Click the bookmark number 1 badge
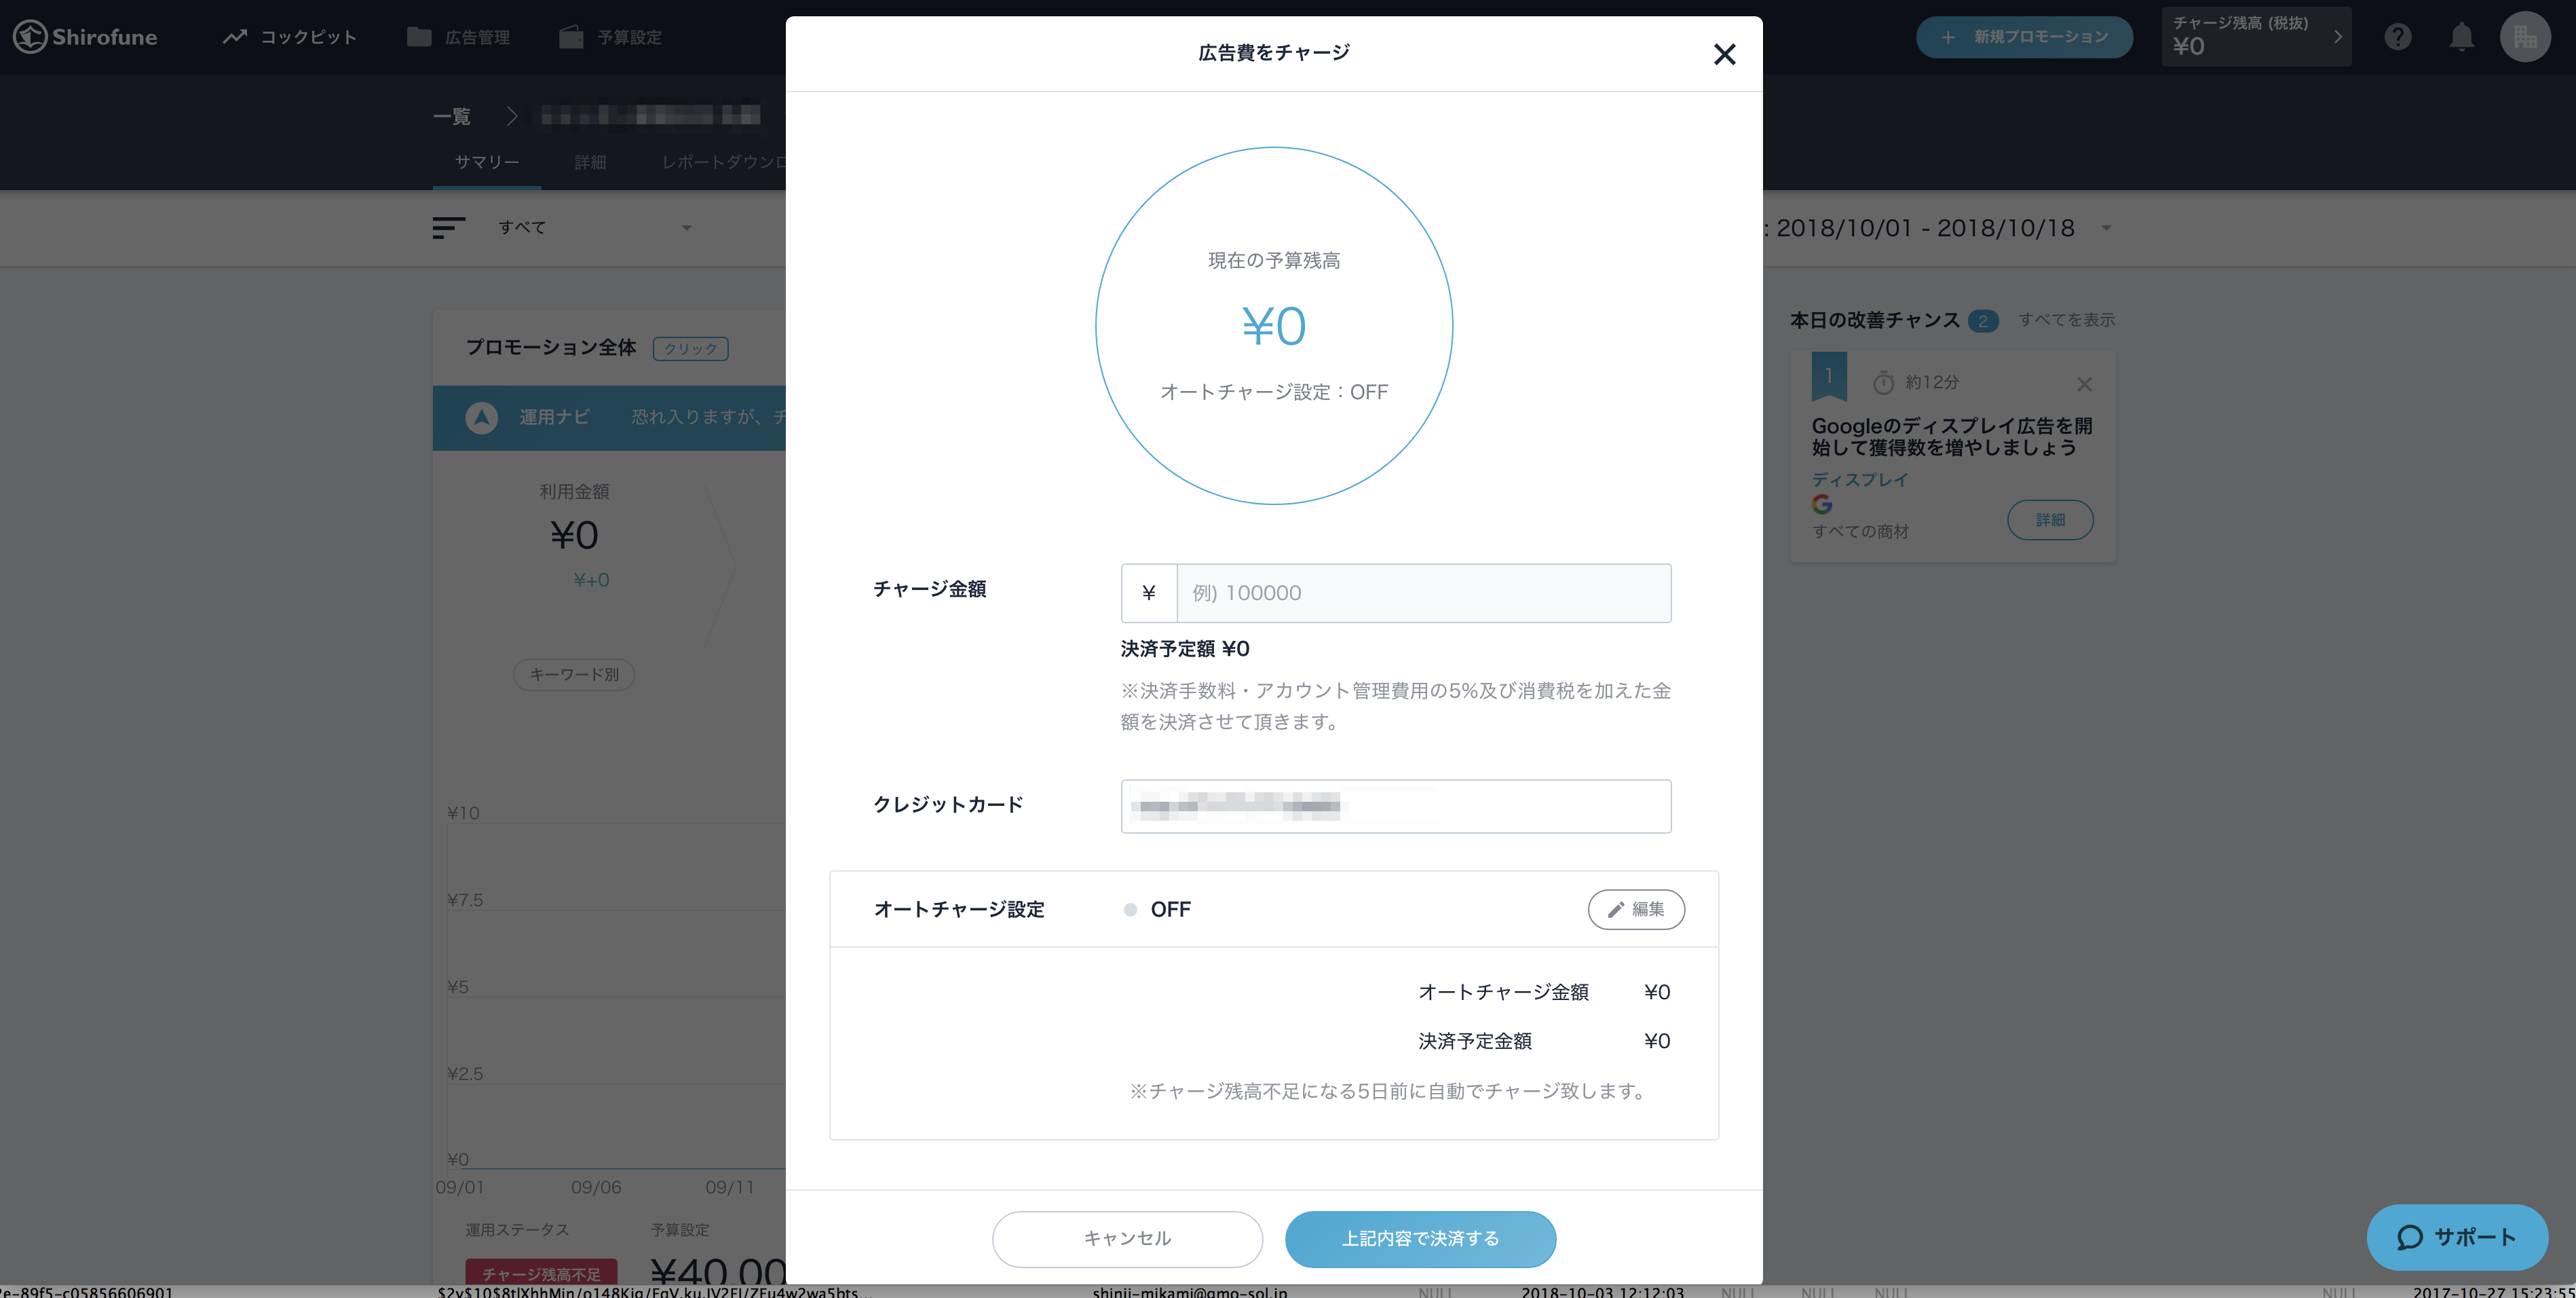The image size is (2576, 1298). pos(1829,377)
